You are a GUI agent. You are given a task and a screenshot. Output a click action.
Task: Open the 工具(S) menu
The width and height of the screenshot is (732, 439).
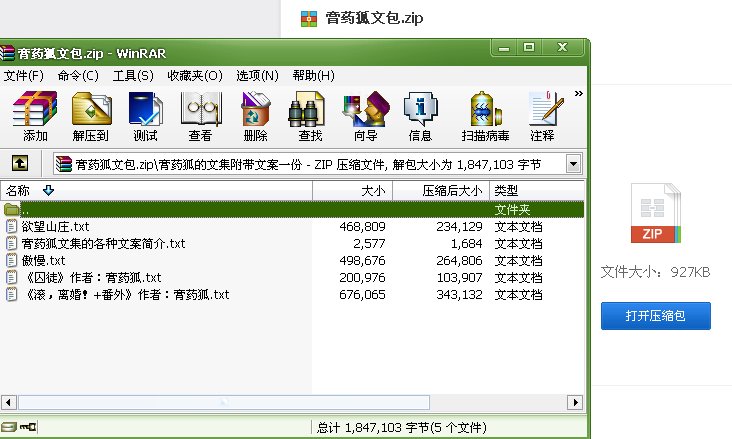(x=133, y=76)
